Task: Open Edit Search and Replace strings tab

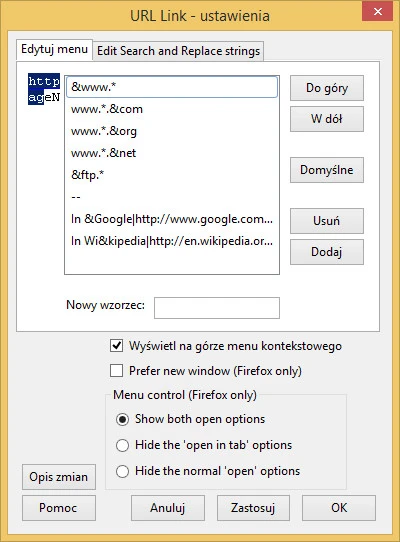Action: pos(178,51)
